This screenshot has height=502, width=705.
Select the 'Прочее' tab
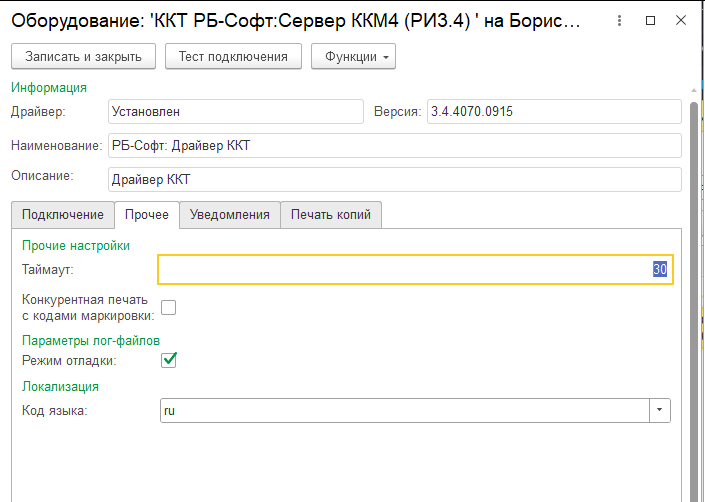pos(147,215)
